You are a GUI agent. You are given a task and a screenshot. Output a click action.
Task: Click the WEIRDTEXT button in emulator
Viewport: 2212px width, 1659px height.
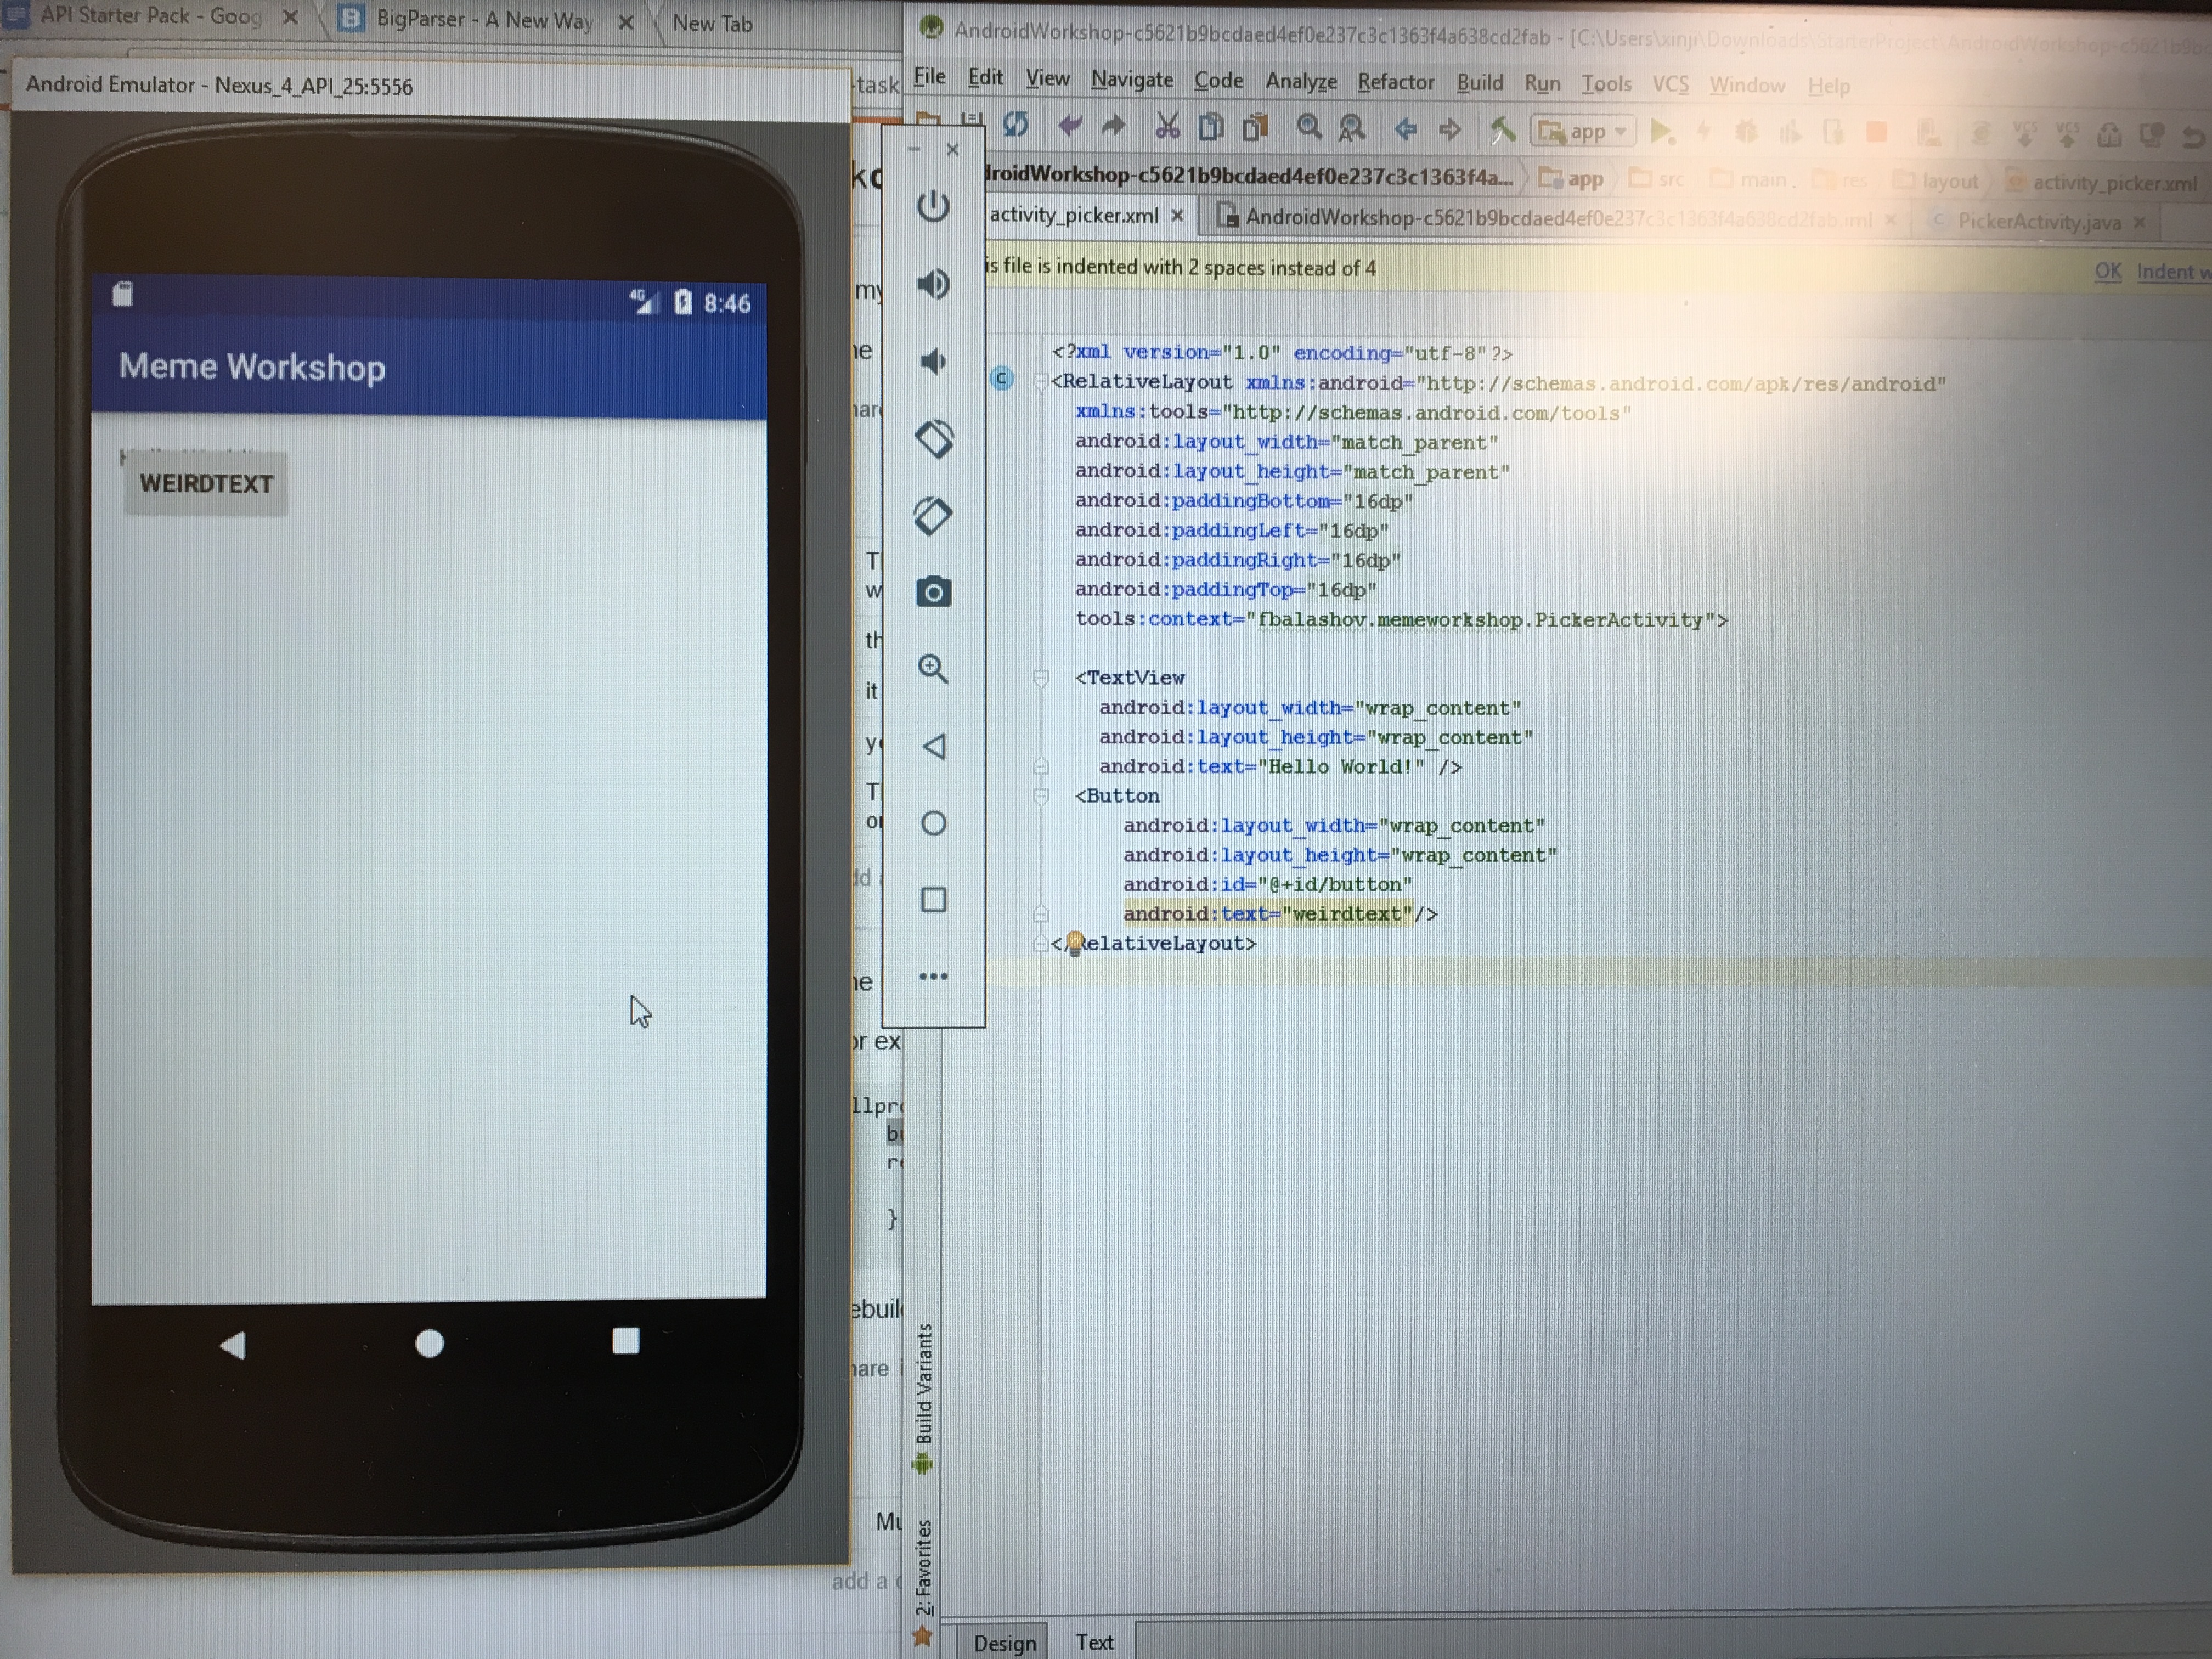tap(206, 484)
